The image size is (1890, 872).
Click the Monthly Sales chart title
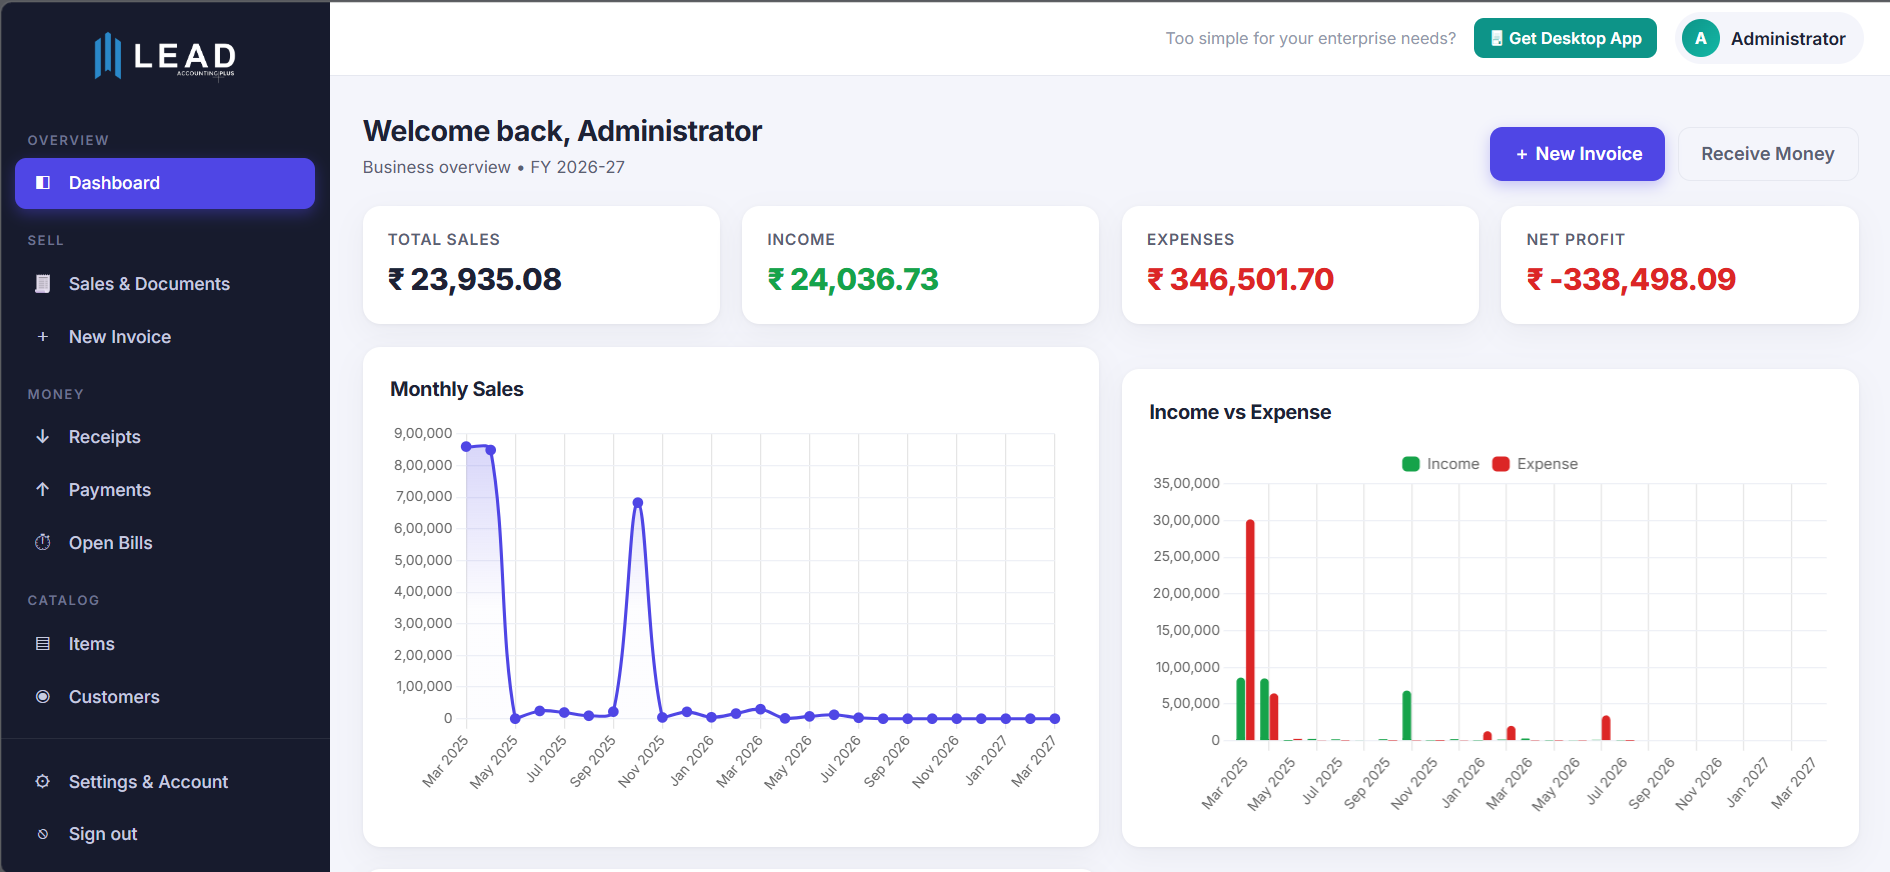(x=457, y=389)
